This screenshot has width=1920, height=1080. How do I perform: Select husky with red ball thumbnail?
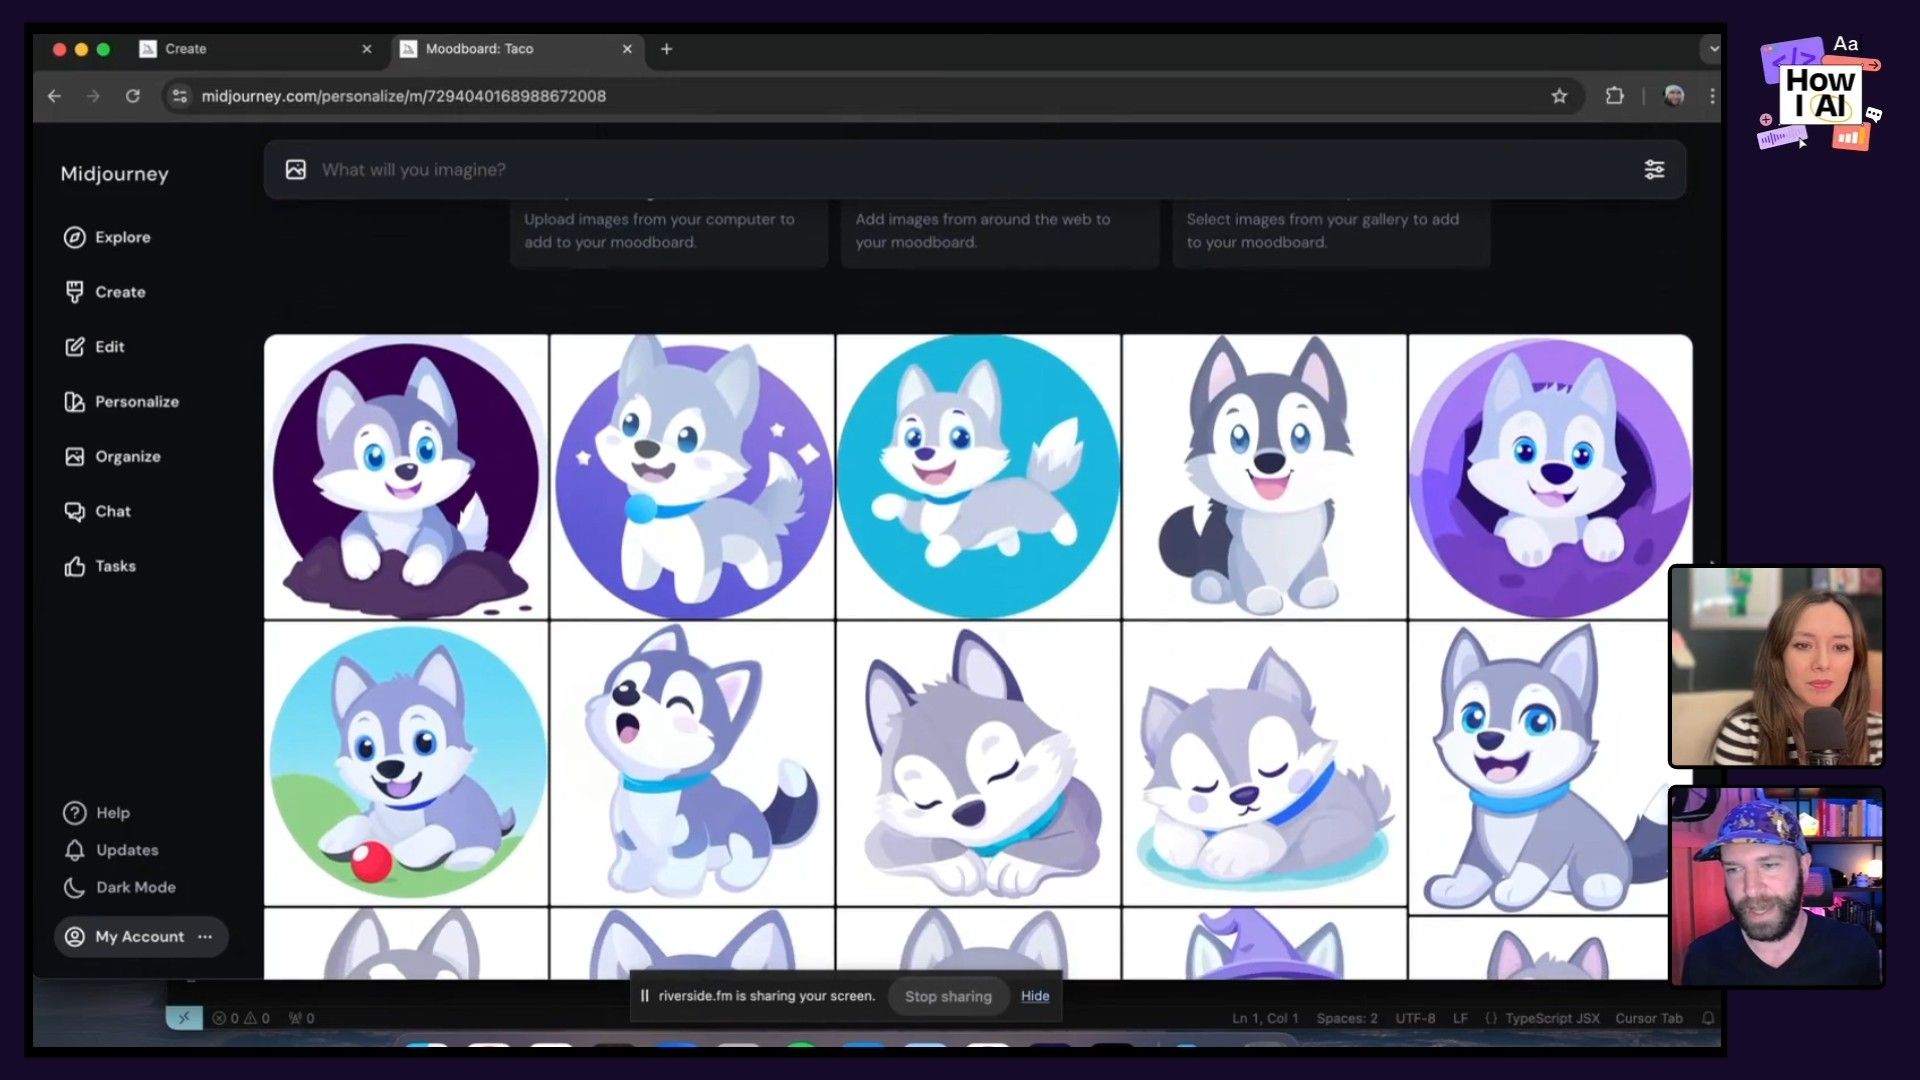click(406, 763)
